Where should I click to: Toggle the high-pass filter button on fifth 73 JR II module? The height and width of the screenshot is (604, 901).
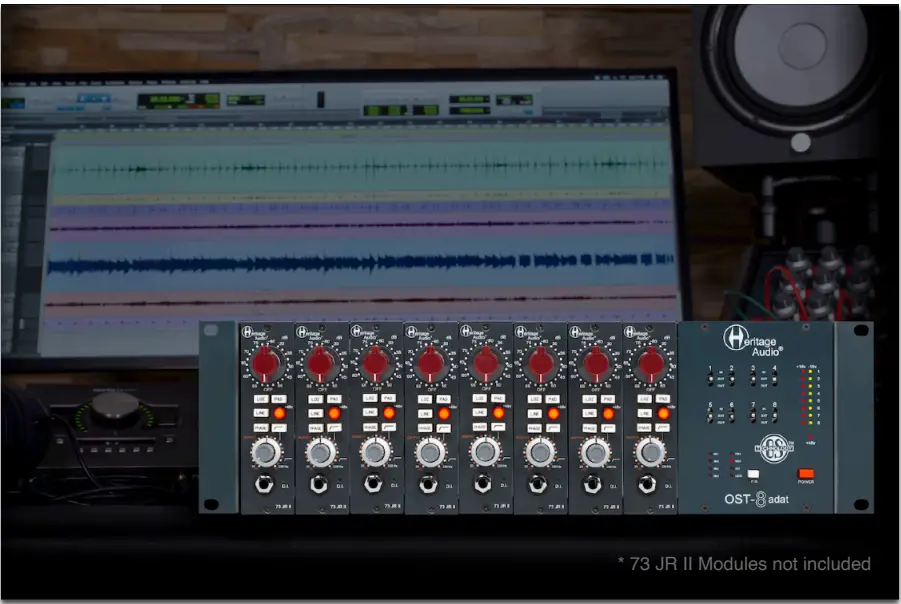(x=498, y=427)
